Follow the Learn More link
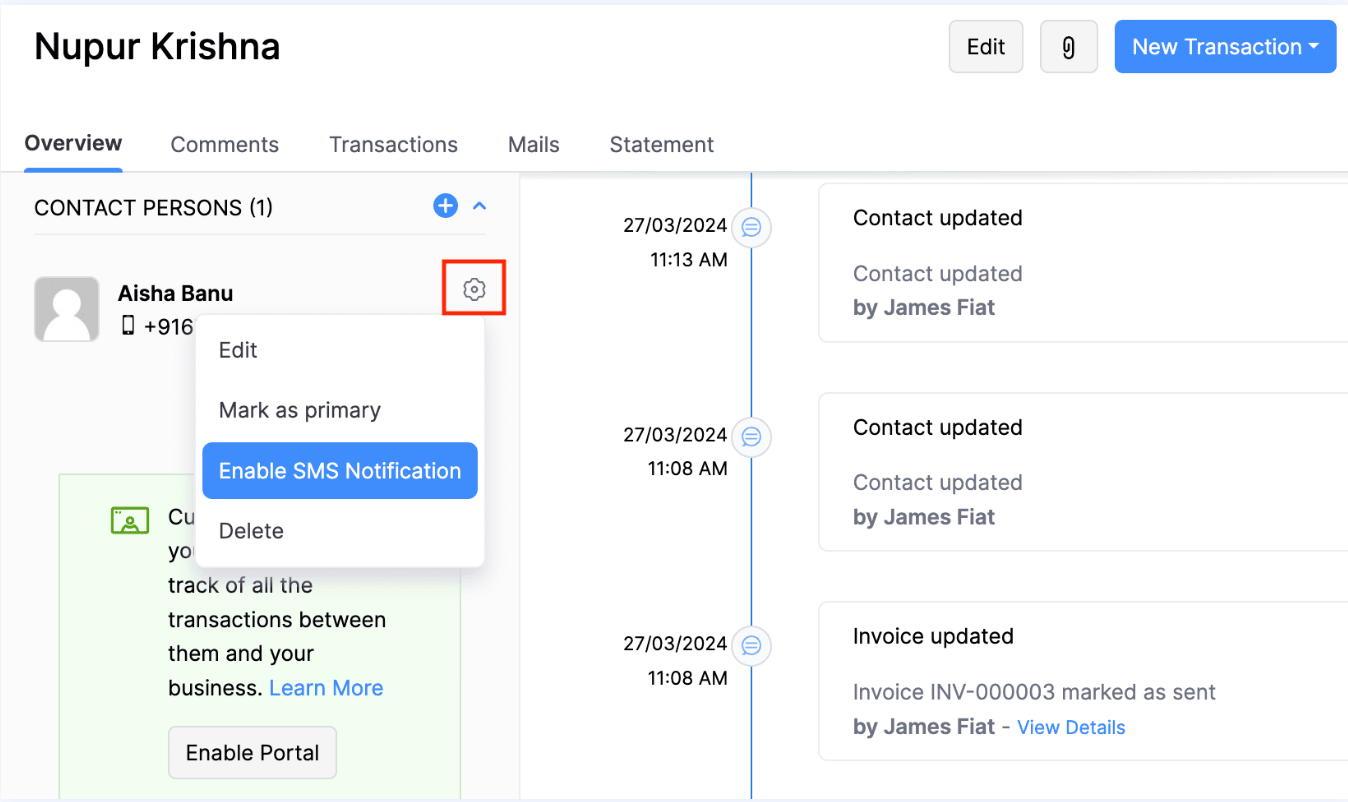The width and height of the screenshot is (1348, 802). click(x=326, y=687)
